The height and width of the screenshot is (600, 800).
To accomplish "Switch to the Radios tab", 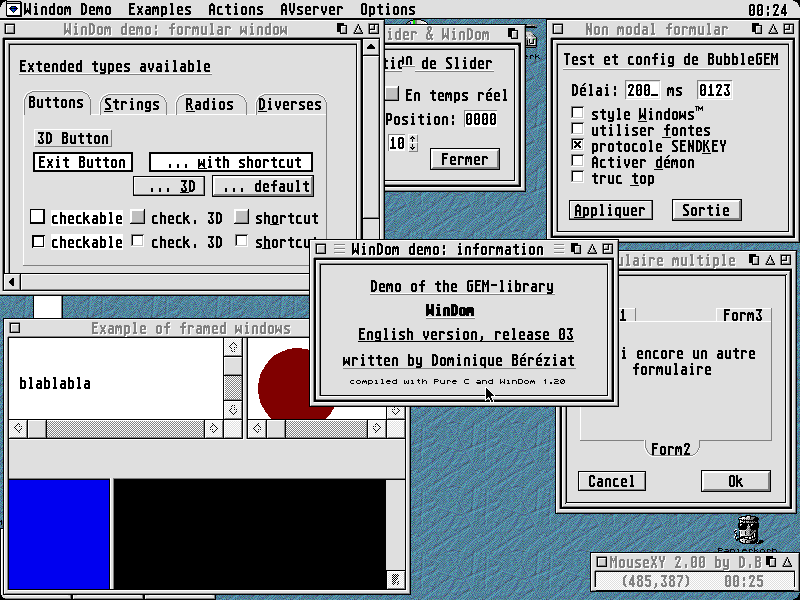I will coord(209,104).
